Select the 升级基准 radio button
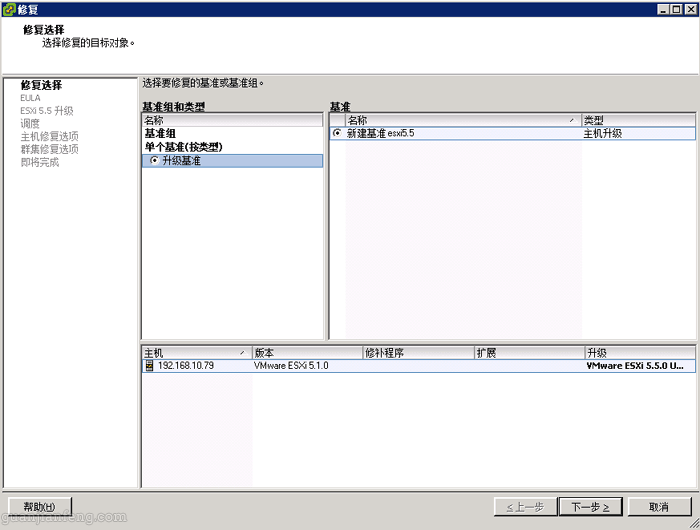The height and width of the screenshot is (530, 700). pos(154,160)
